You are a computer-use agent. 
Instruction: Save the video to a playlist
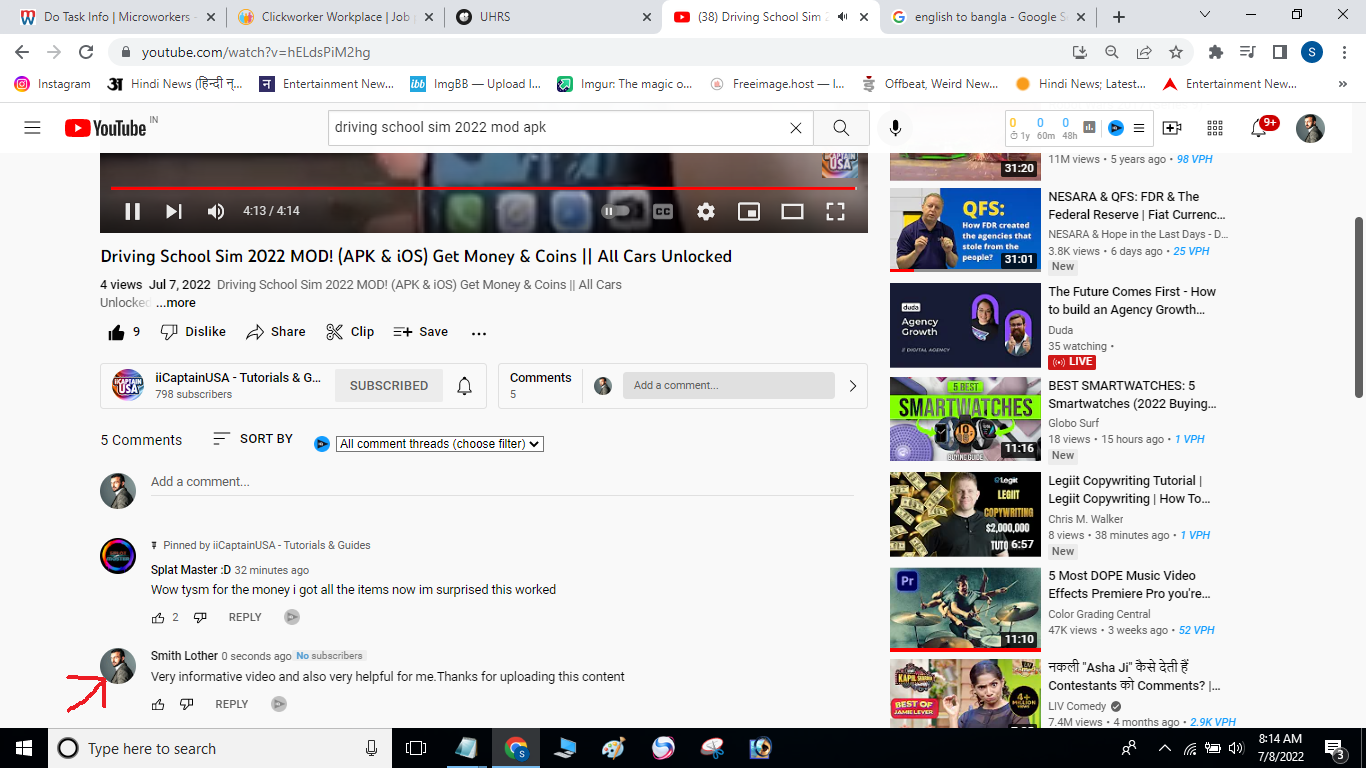[420, 332]
